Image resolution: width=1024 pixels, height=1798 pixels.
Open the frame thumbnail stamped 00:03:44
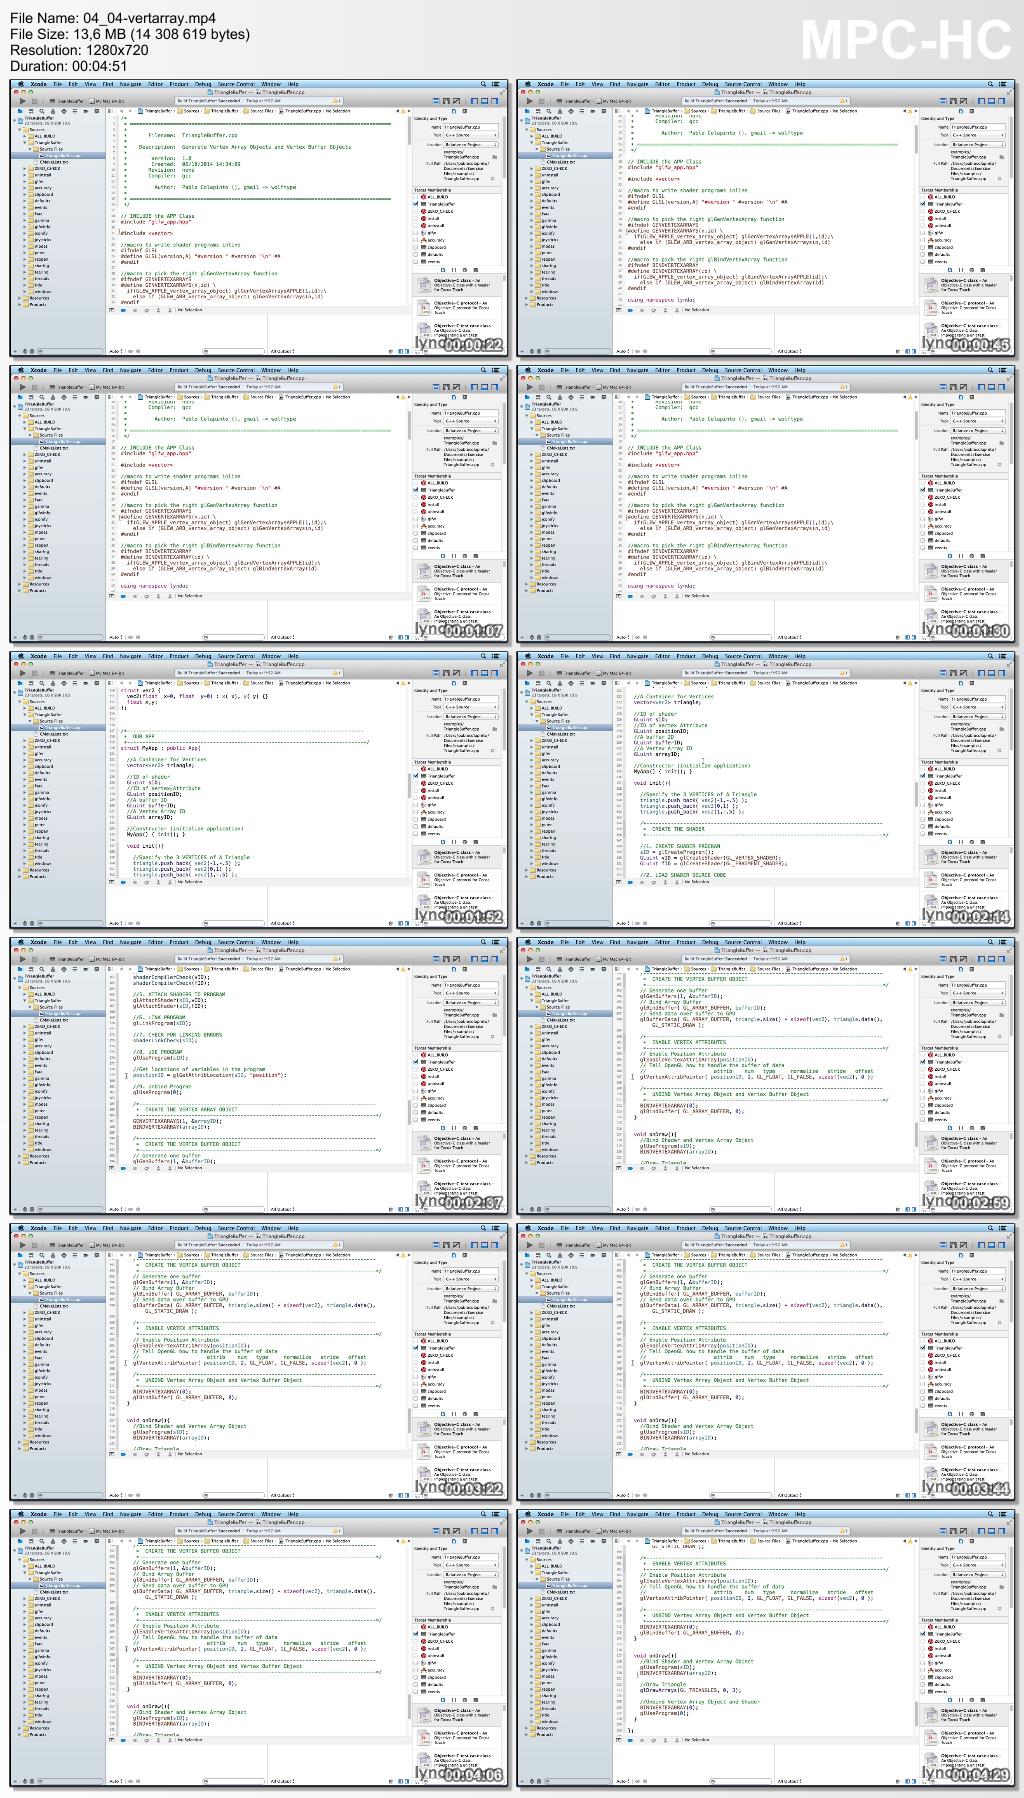pos(766,1362)
